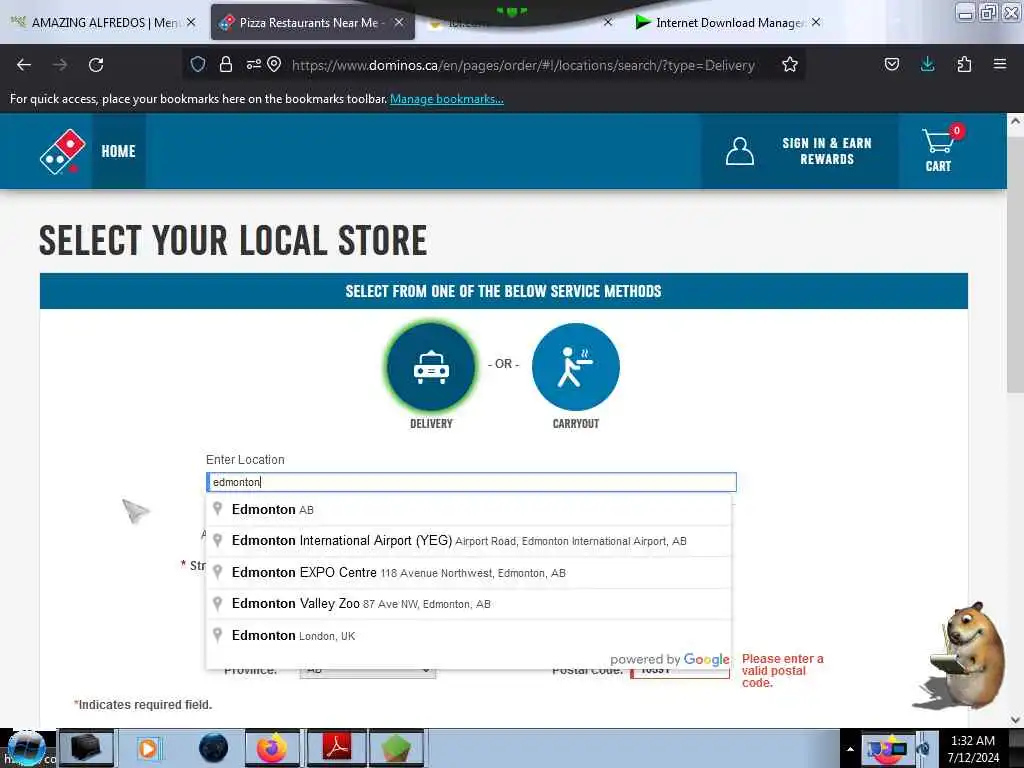Open the media player taskbar icon
The image size is (1024, 768).
pos(148,748)
